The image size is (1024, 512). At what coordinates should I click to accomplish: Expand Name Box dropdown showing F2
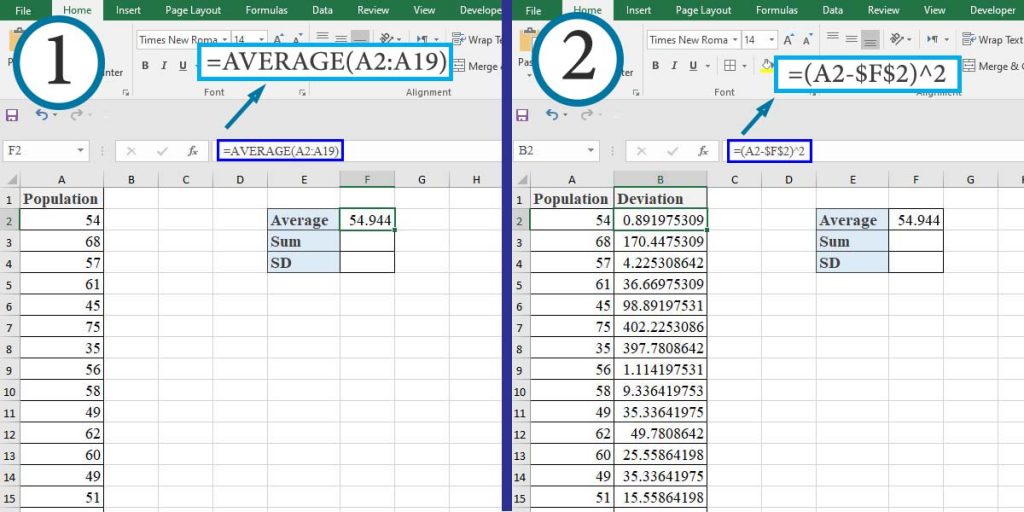point(80,151)
